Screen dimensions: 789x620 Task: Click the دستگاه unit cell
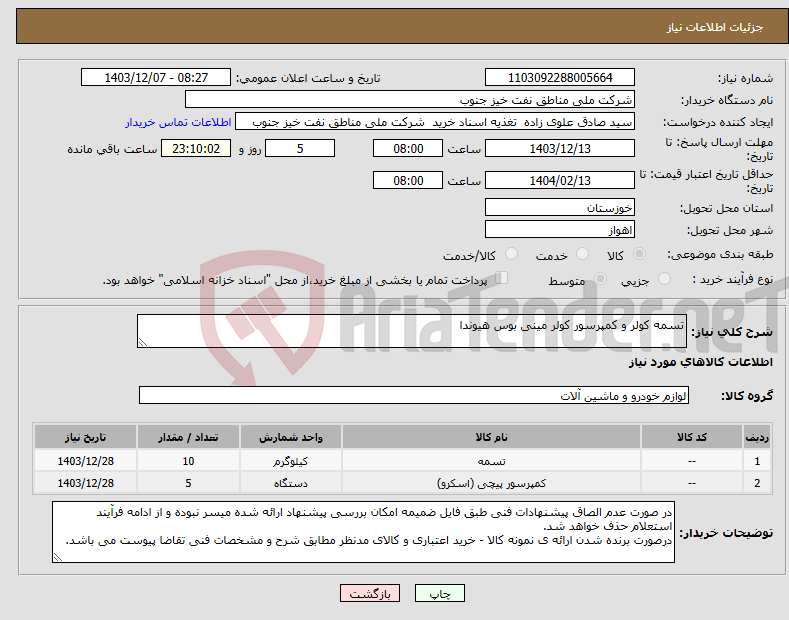pos(290,483)
